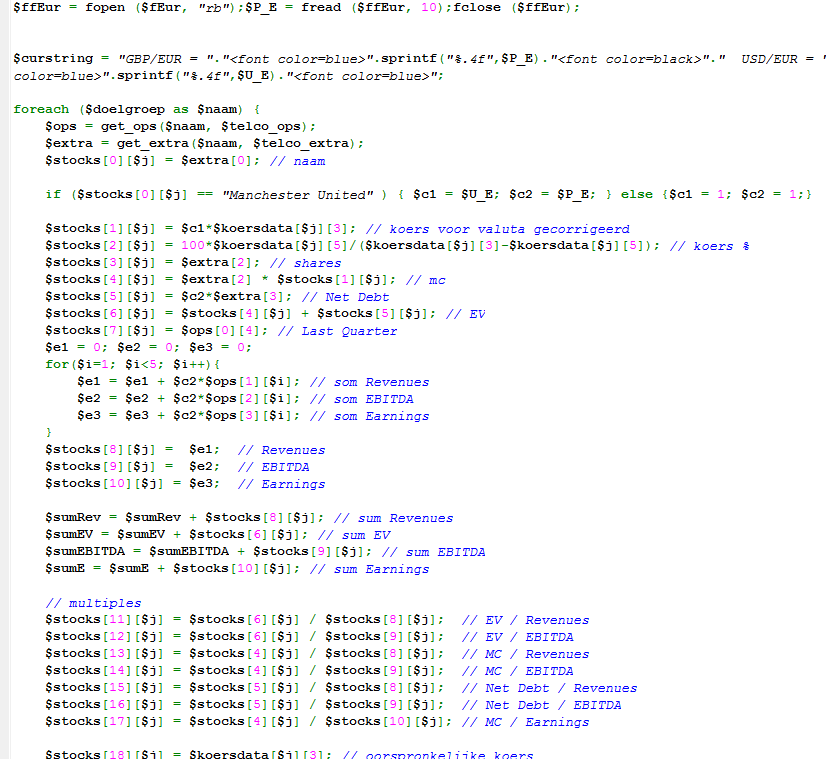Click the '// som Earnings' comment

[370, 416]
